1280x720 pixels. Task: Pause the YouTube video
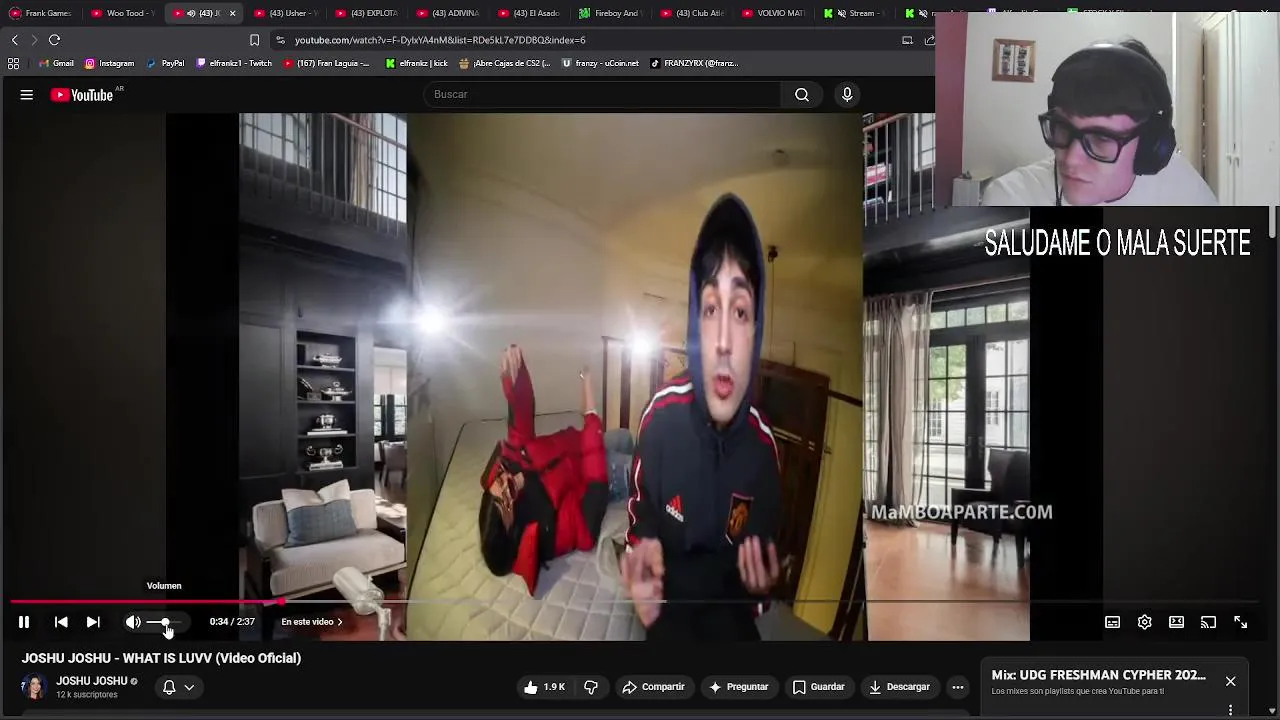[x=24, y=622]
